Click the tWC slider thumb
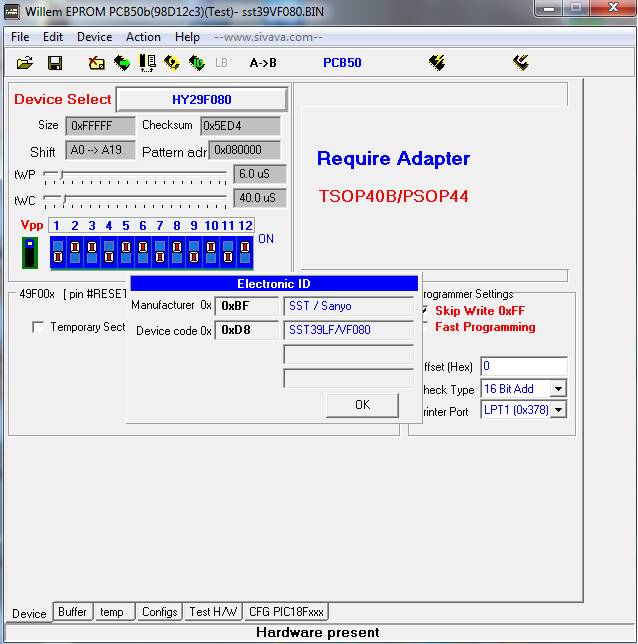The height and width of the screenshot is (644, 638). pyautogui.click(x=64, y=199)
